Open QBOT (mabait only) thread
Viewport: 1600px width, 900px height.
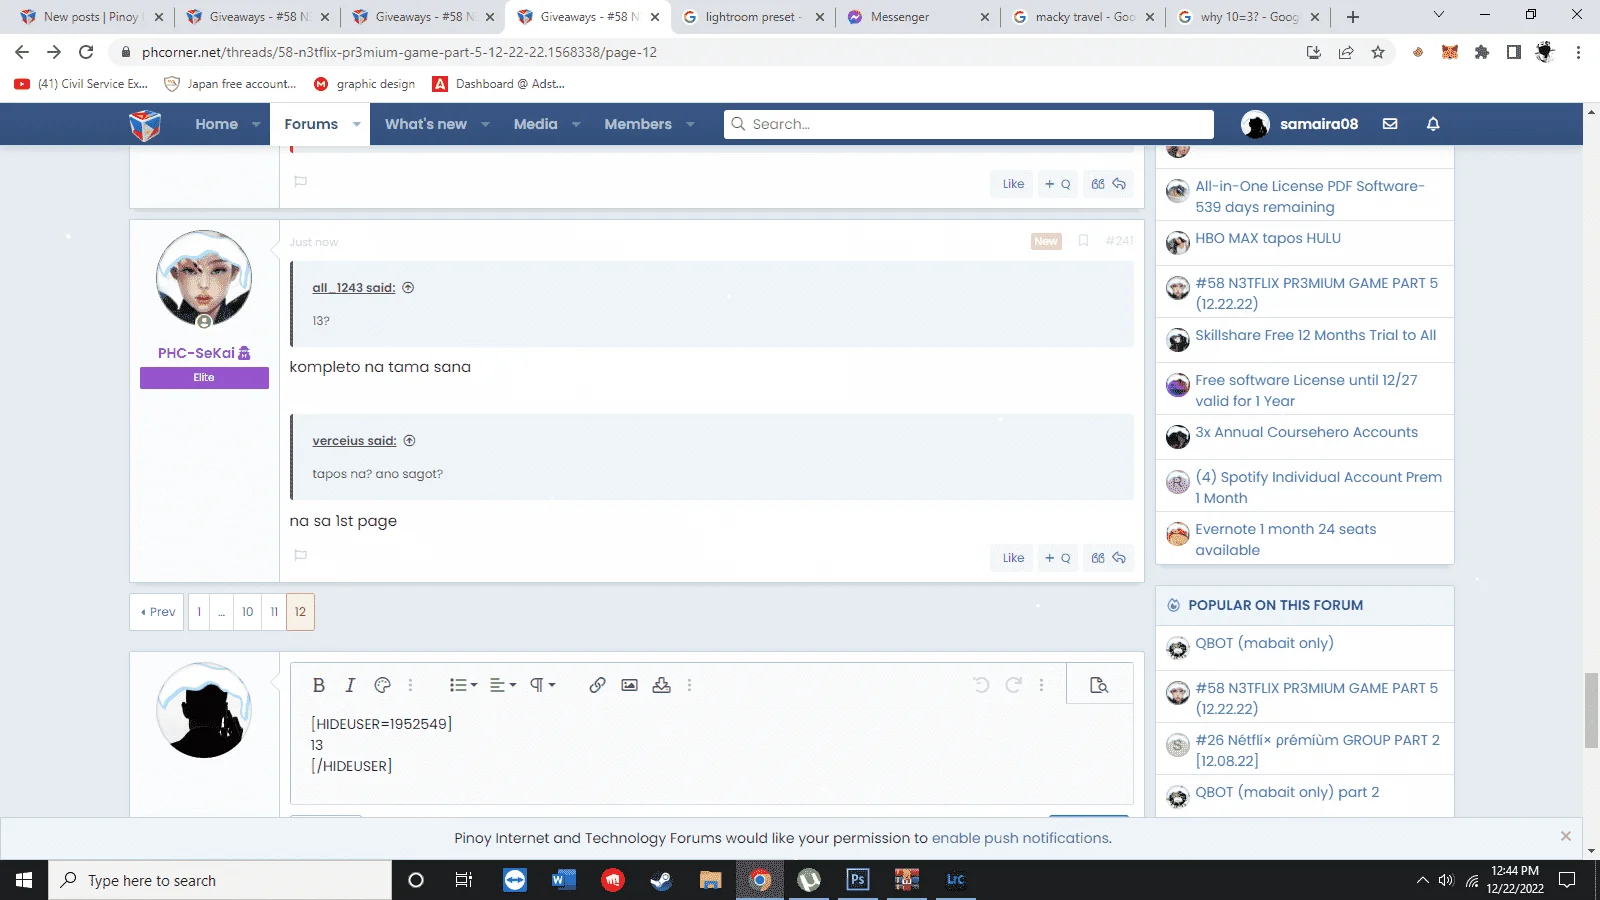1264,643
